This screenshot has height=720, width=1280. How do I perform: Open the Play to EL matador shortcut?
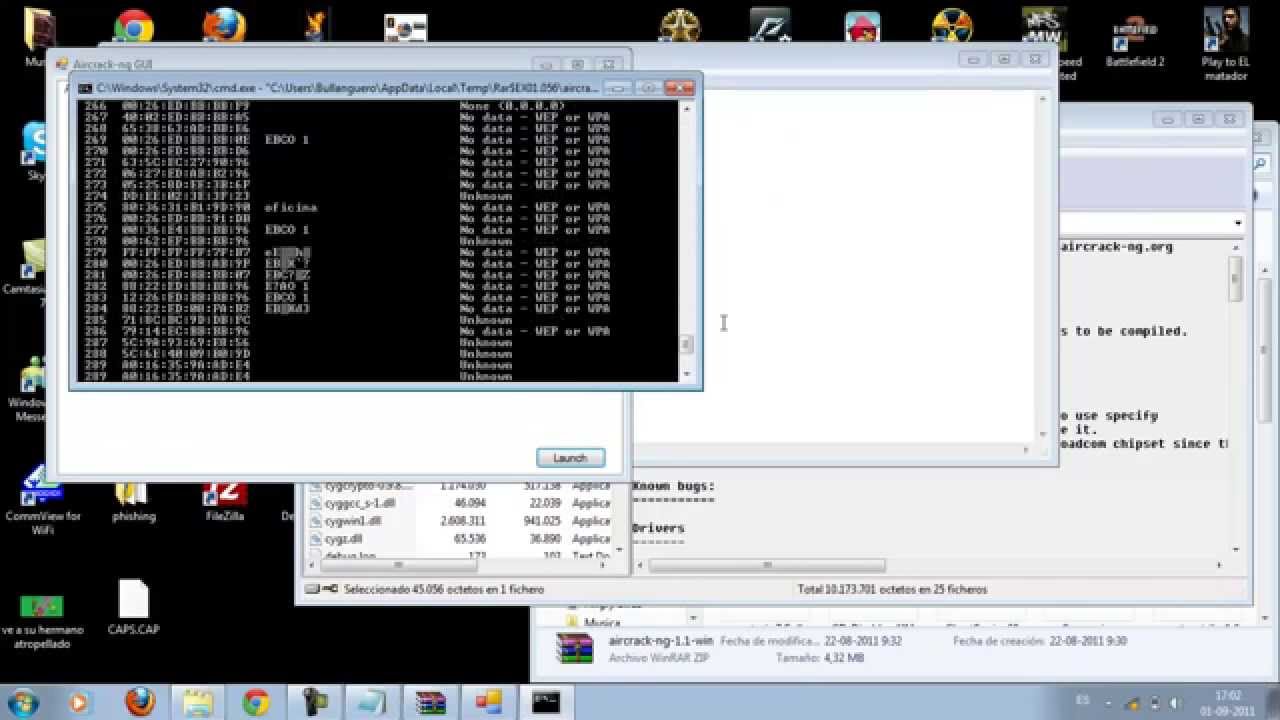coord(1225,45)
